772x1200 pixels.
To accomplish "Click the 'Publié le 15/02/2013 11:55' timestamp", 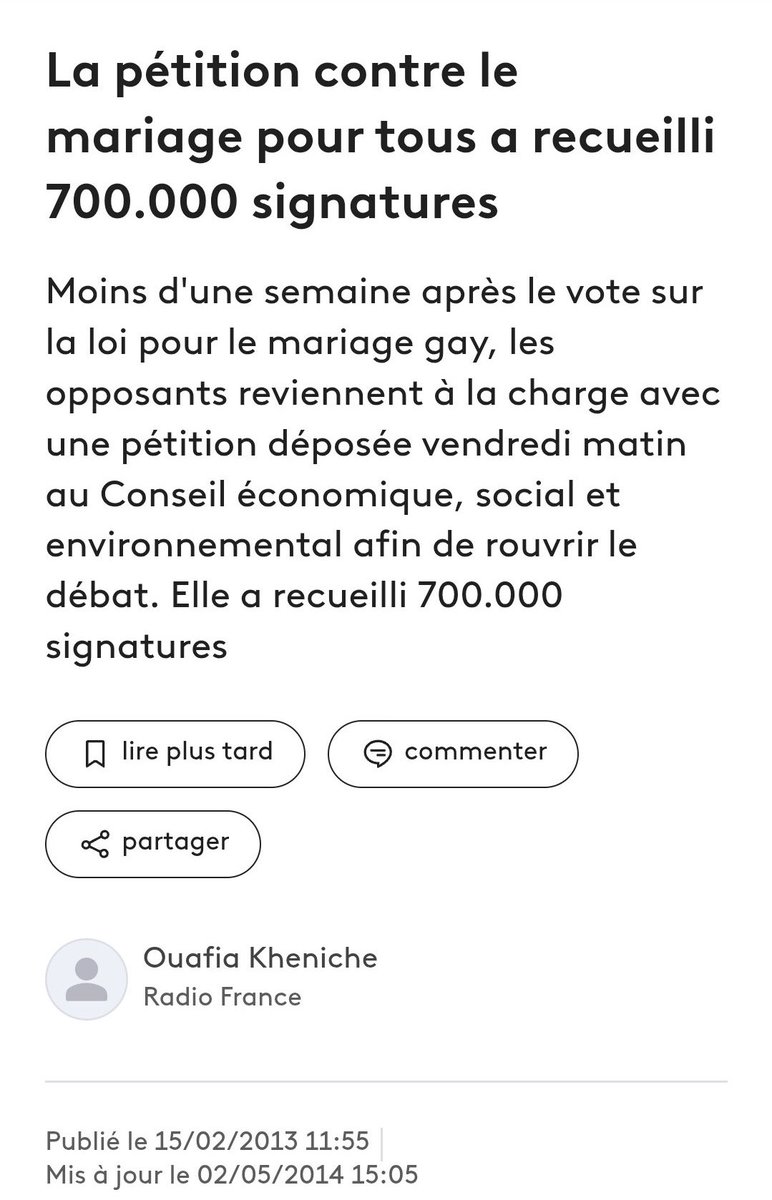I will (207, 1140).
